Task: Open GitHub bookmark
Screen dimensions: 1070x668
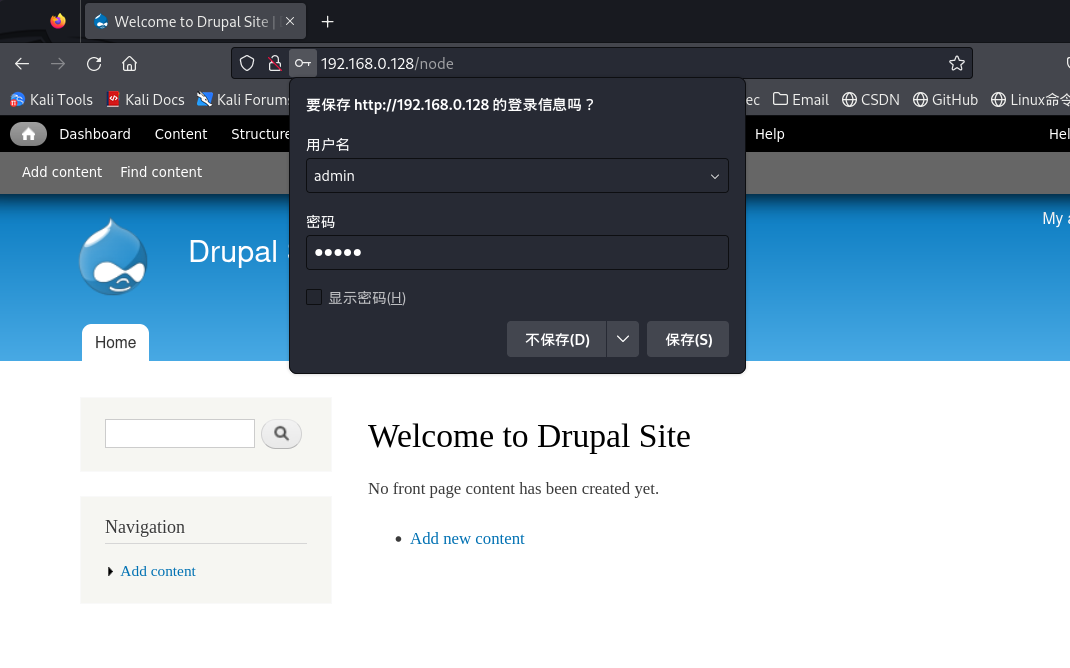Action: coord(945,100)
